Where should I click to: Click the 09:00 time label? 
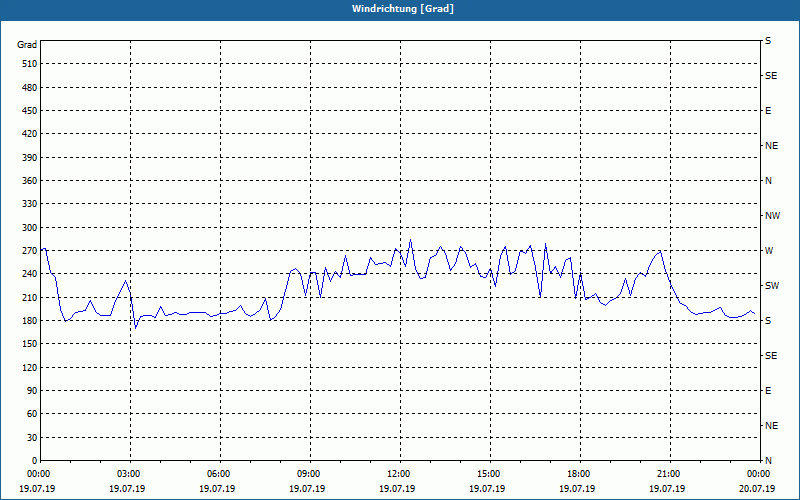(x=310, y=474)
